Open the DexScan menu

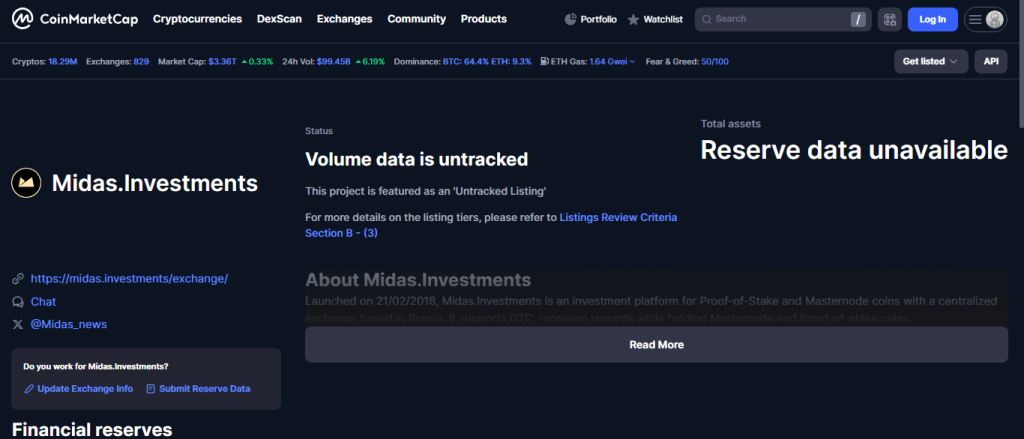pyautogui.click(x=279, y=19)
